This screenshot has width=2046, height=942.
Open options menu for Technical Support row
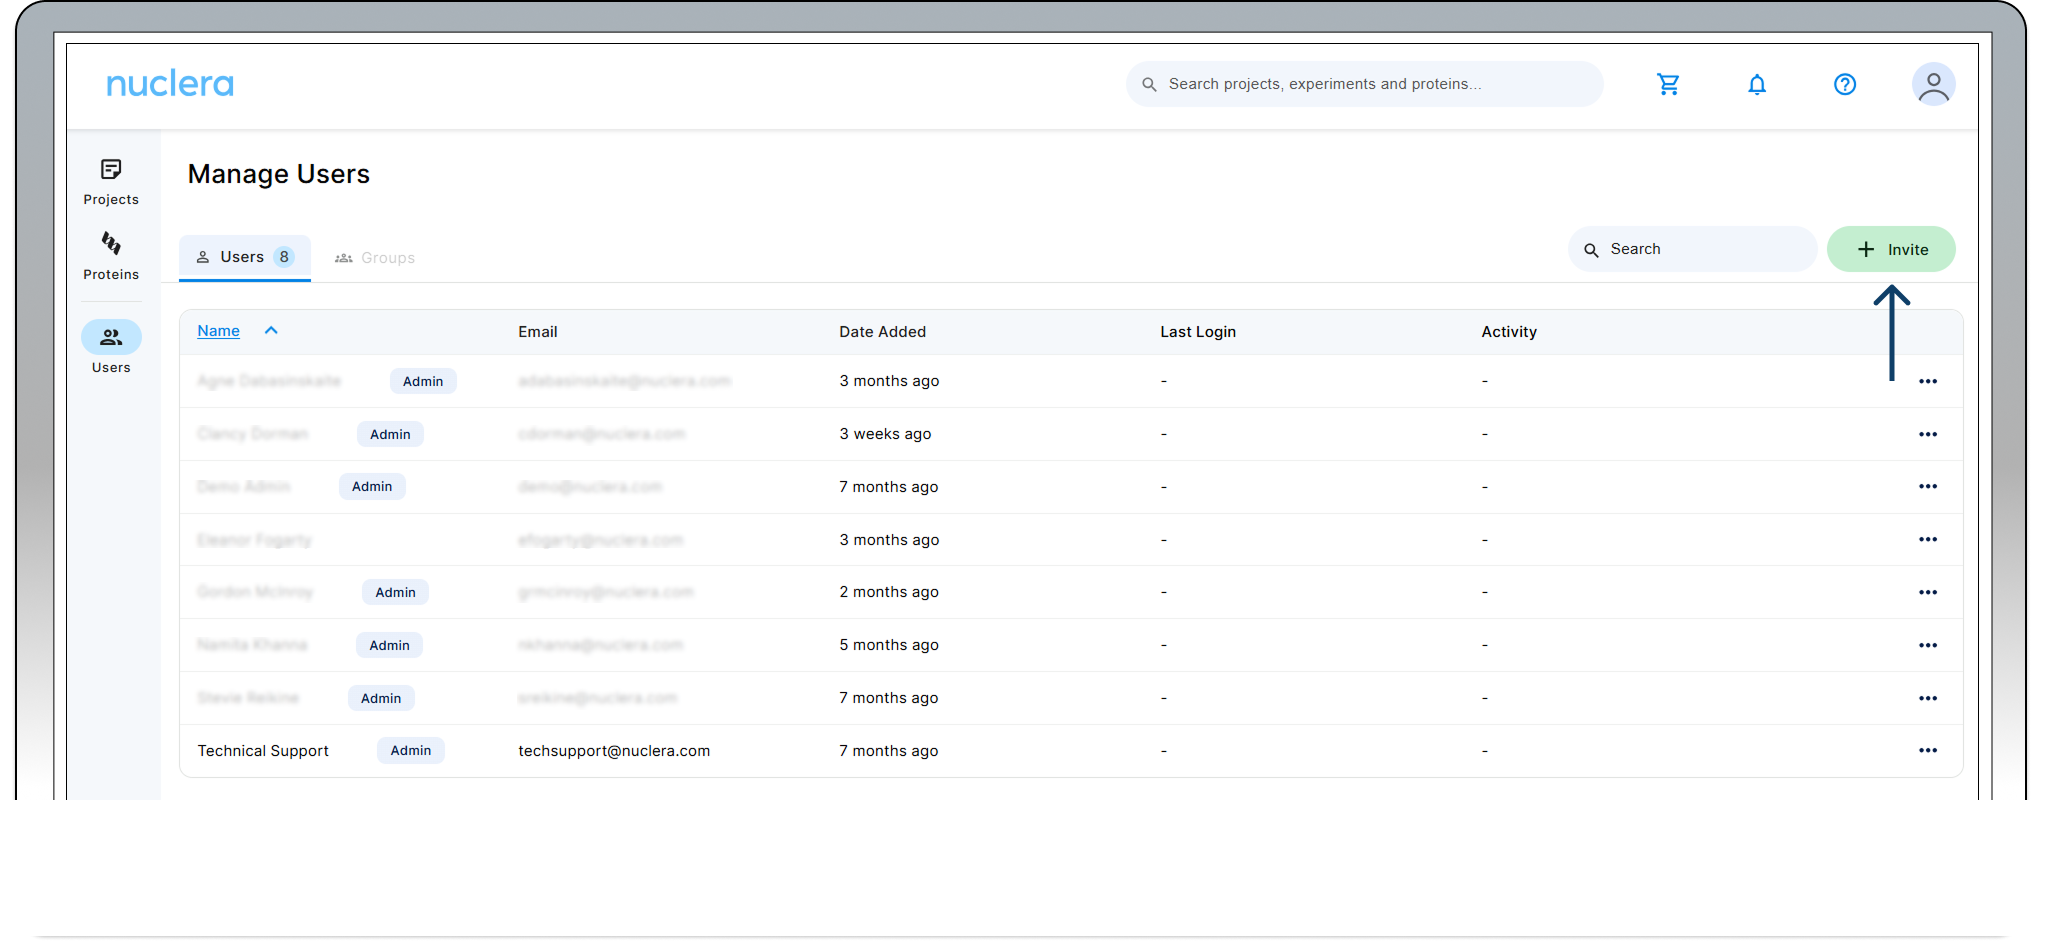click(x=1927, y=750)
